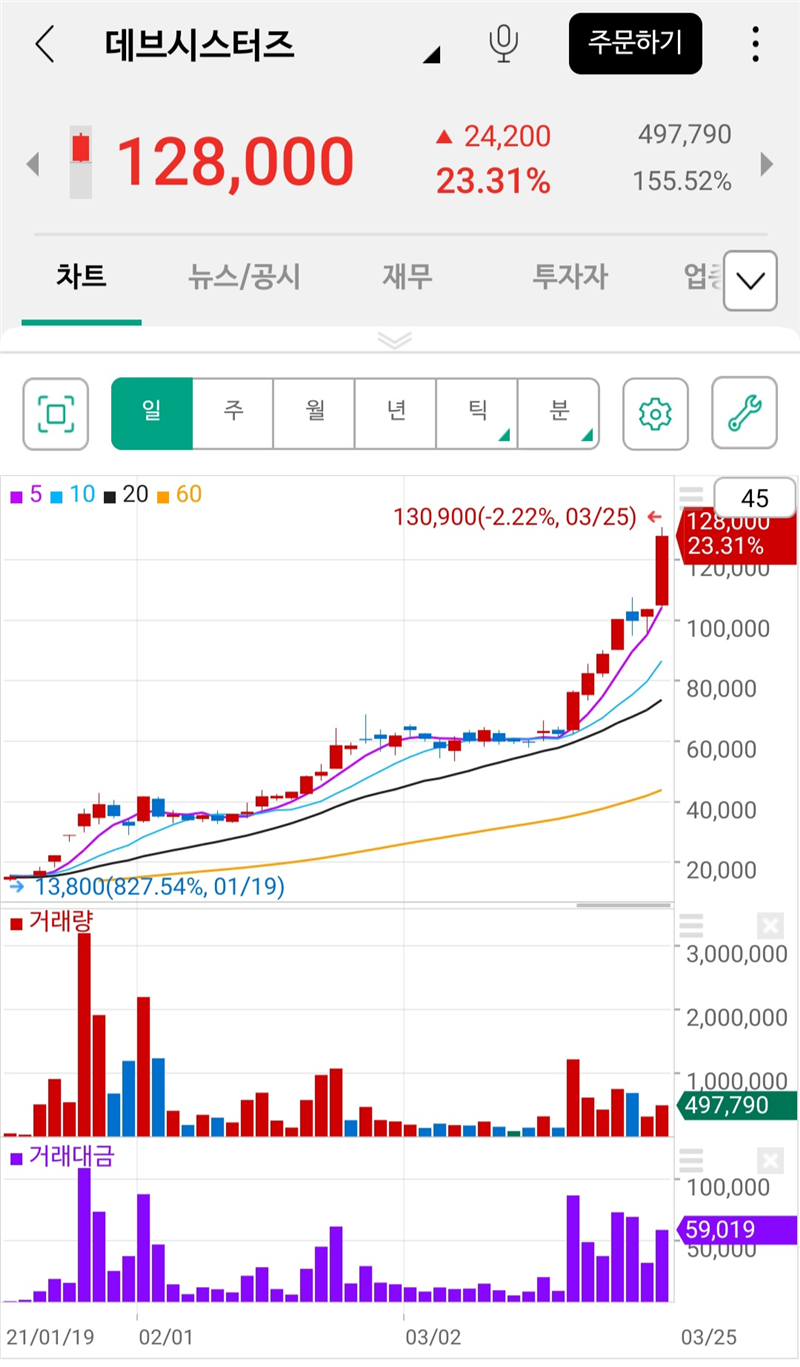Tap the 거래량 volume legend
This screenshot has width=800, height=1367.
pyautogui.click(x=50, y=922)
